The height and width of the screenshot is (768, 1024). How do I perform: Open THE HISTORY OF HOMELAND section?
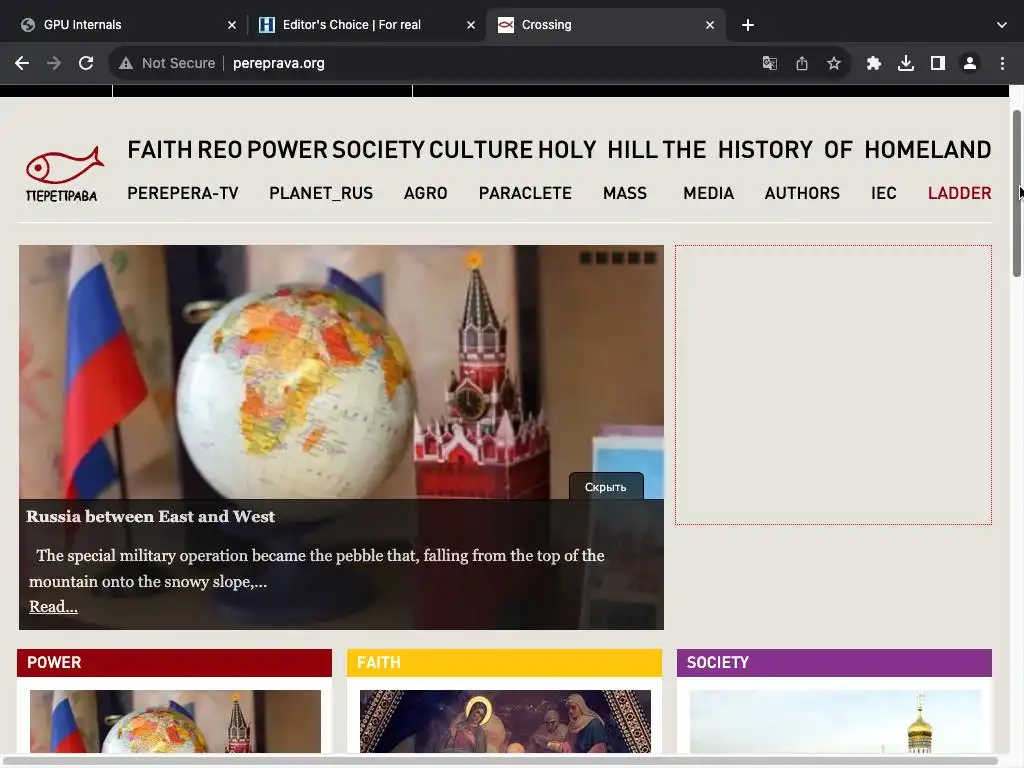[827, 150]
